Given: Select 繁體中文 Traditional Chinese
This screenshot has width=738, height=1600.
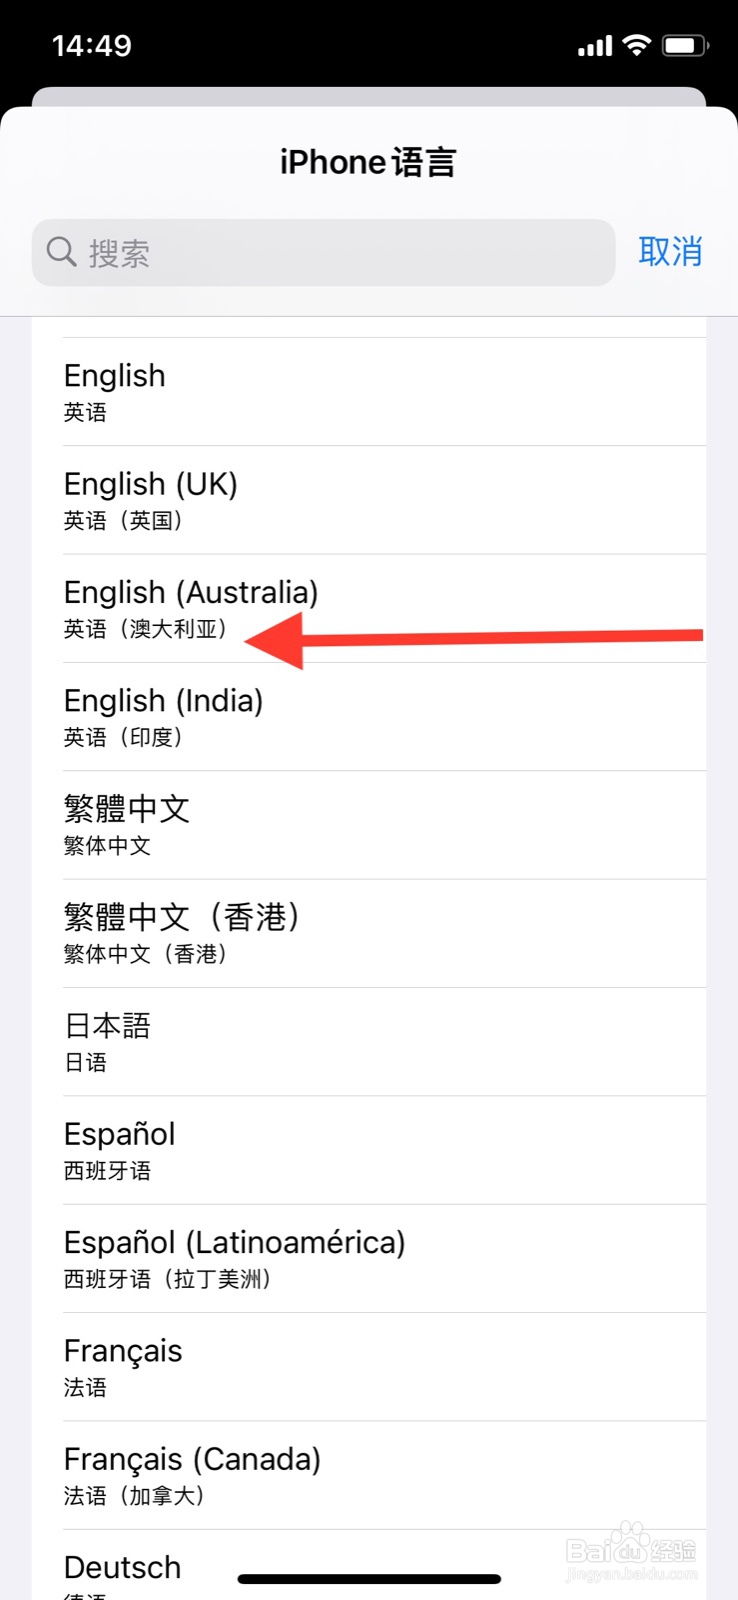Looking at the screenshot, I should (368, 825).
